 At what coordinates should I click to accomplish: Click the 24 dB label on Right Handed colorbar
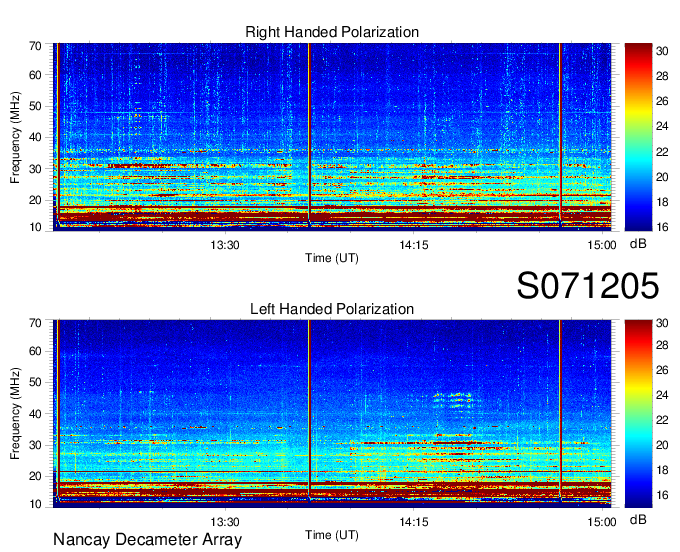tap(662, 126)
